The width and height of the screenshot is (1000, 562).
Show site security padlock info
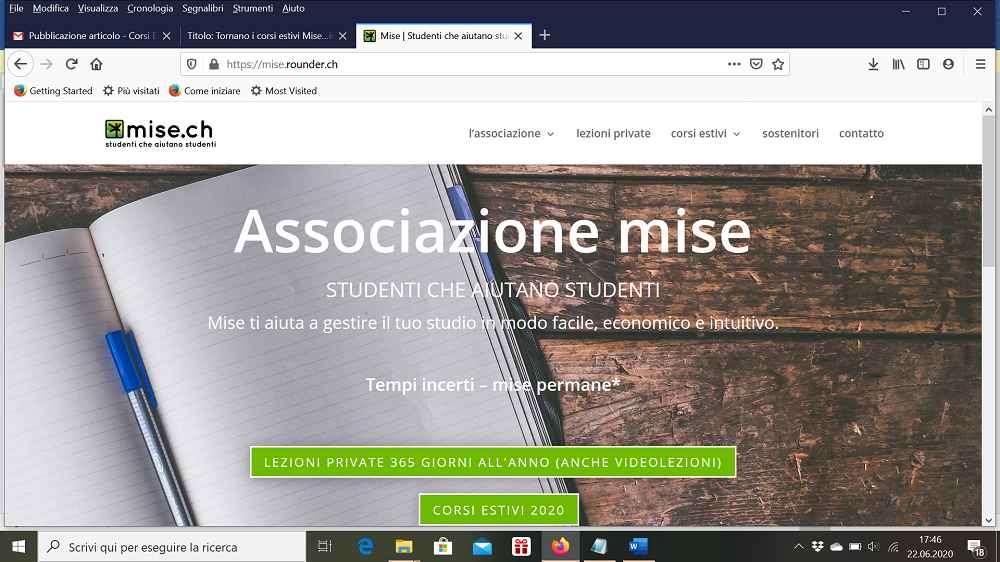214,64
